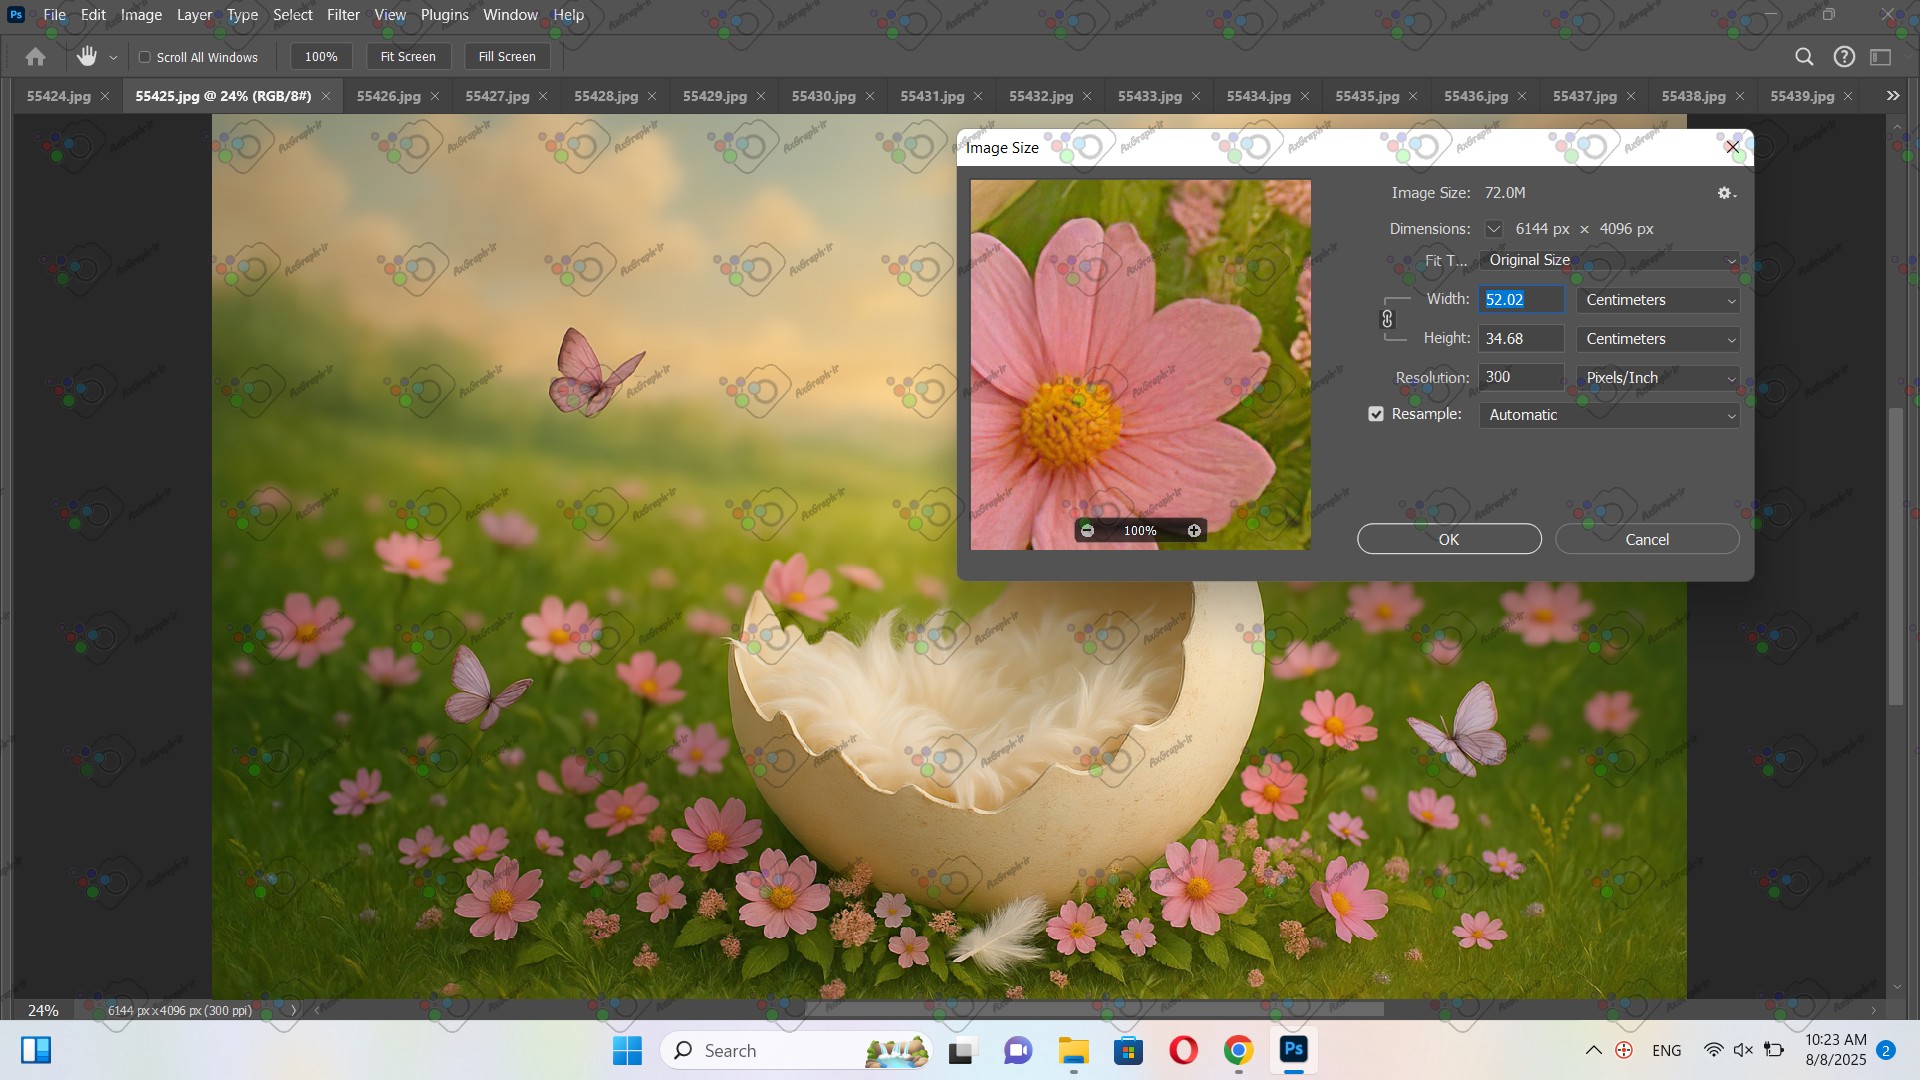The width and height of the screenshot is (1920, 1080).
Task: Uncheck the Resample checkbox
Action: click(x=1376, y=414)
